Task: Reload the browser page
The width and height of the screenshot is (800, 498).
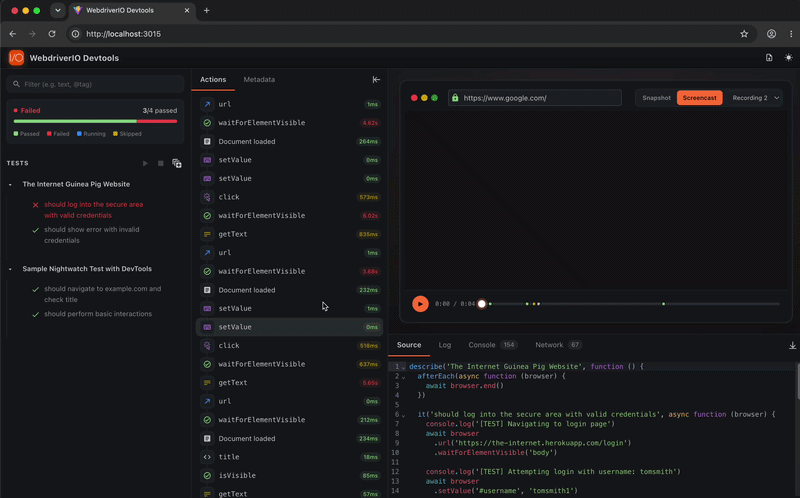Action: pyautogui.click(x=52, y=34)
